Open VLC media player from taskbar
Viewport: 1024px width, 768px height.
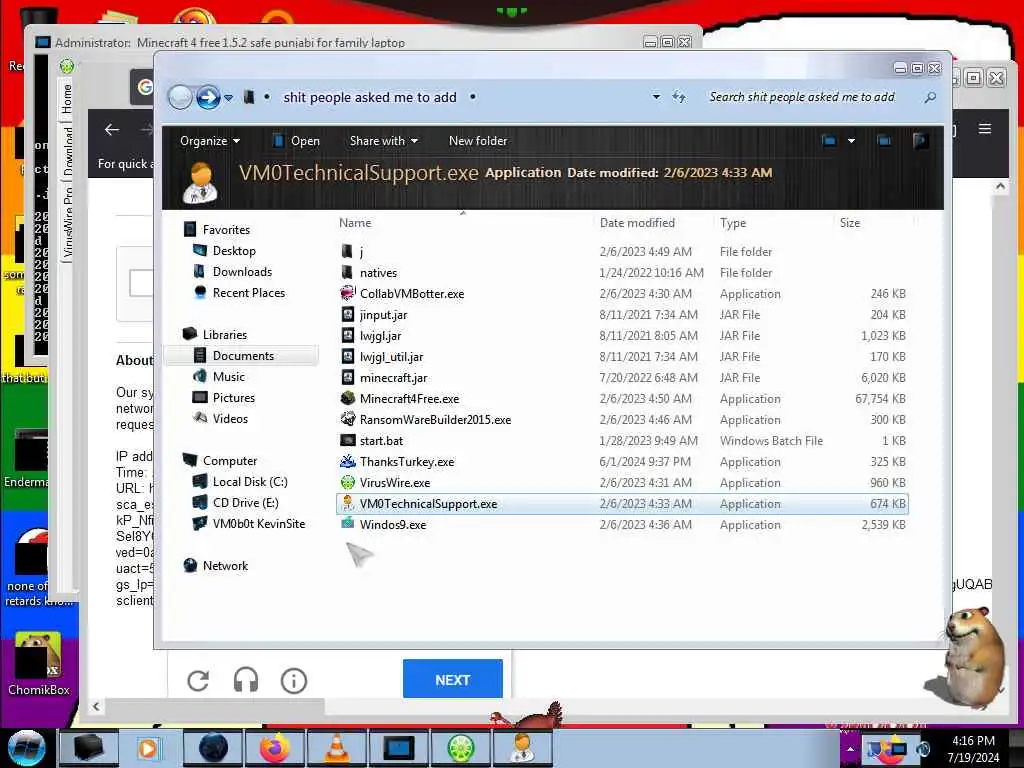pos(336,748)
